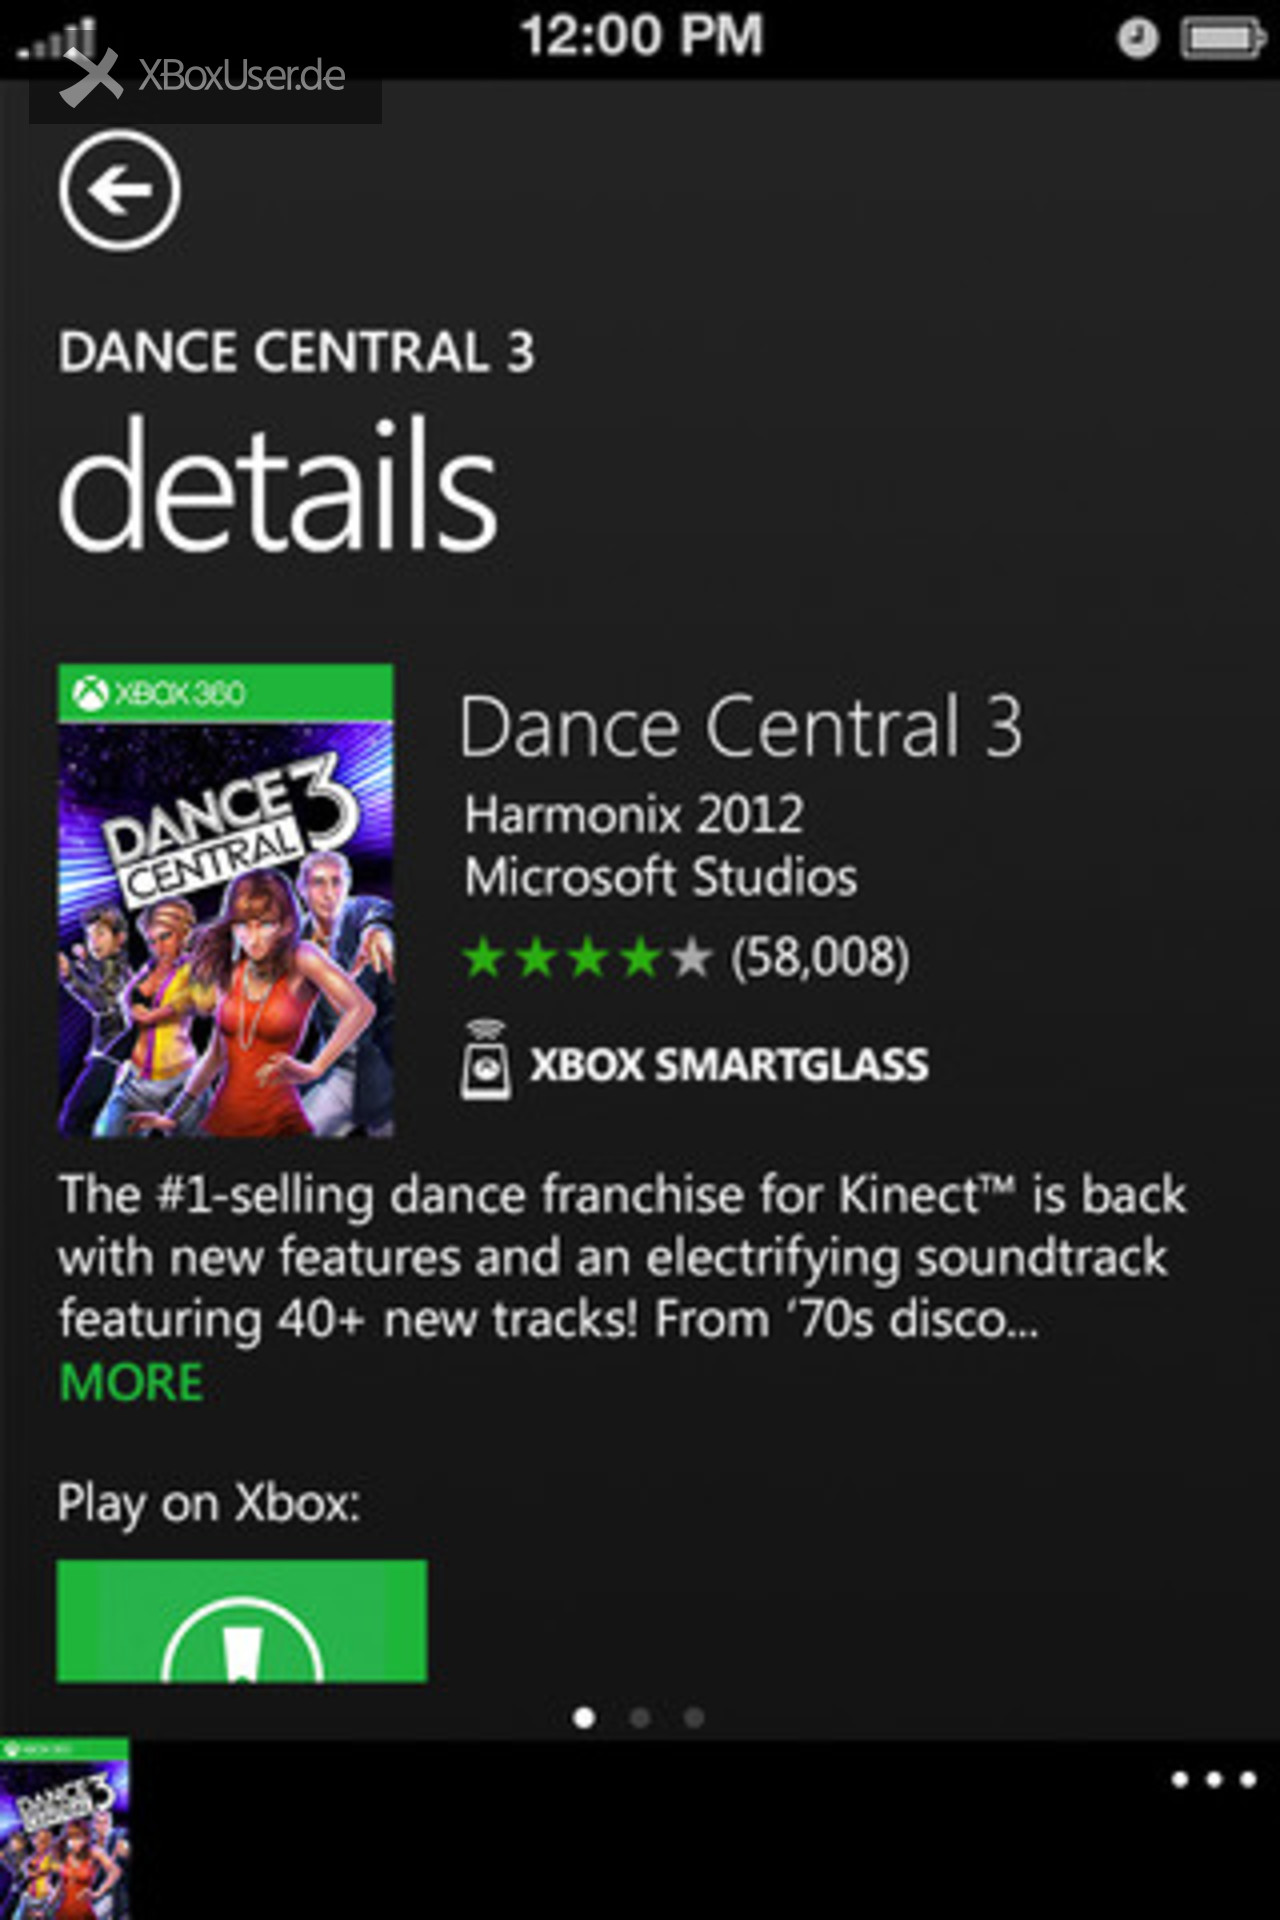Tap the battery icon in status bar
Image resolution: width=1280 pixels, height=1920 pixels.
tap(1223, 39)
